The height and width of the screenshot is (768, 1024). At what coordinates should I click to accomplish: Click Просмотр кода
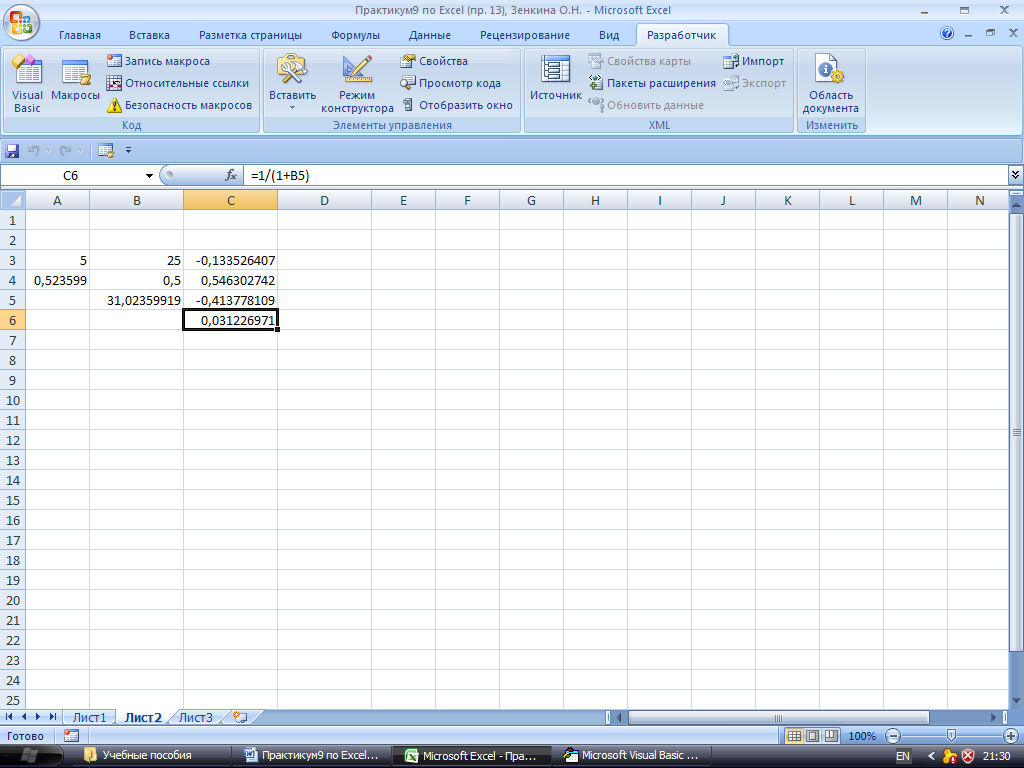click(x=451, y=83)
